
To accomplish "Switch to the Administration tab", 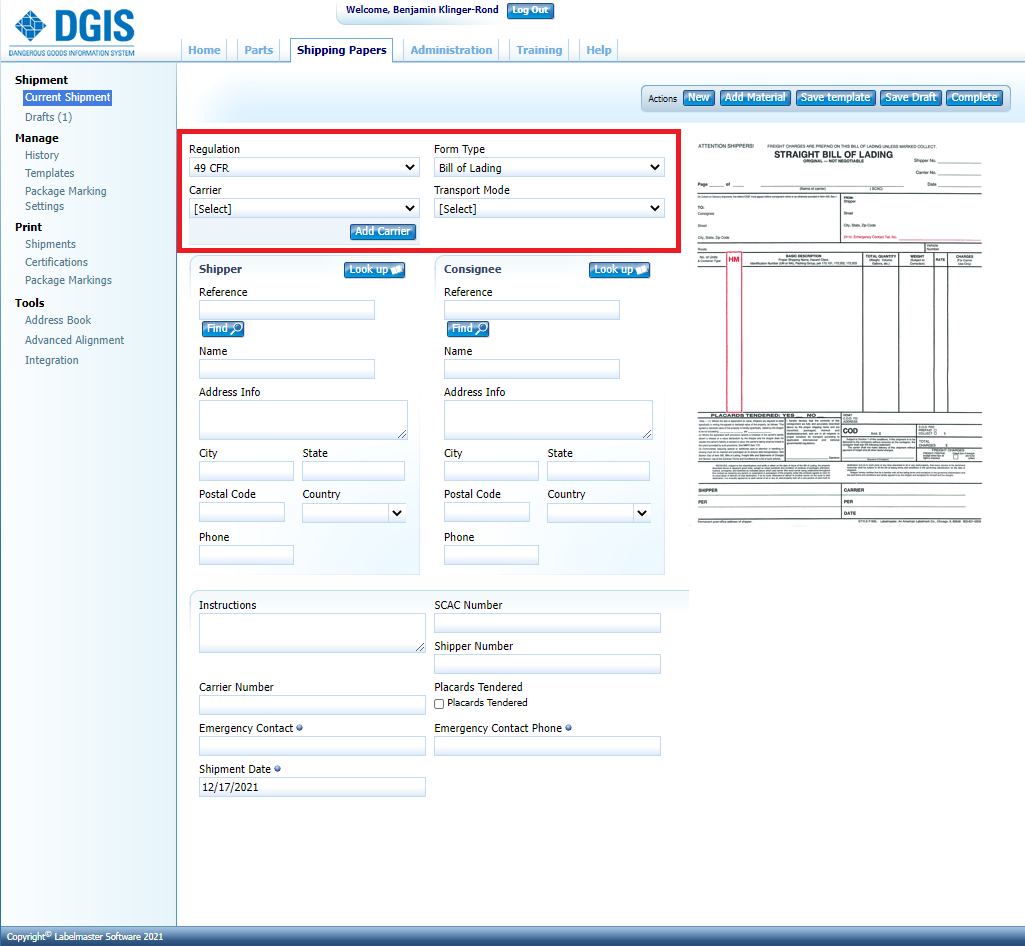I will [451, 50].
